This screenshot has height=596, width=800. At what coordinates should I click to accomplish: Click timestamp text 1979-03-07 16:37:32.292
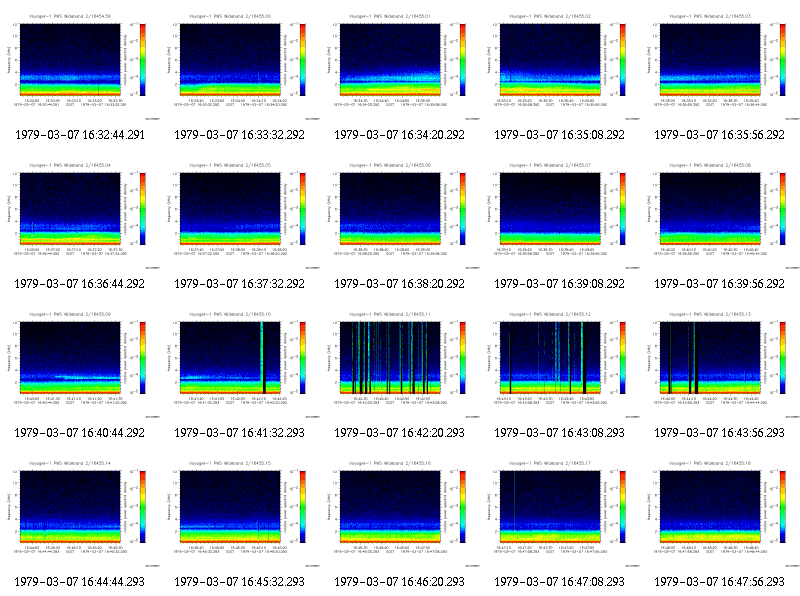[x=239, y=284]
